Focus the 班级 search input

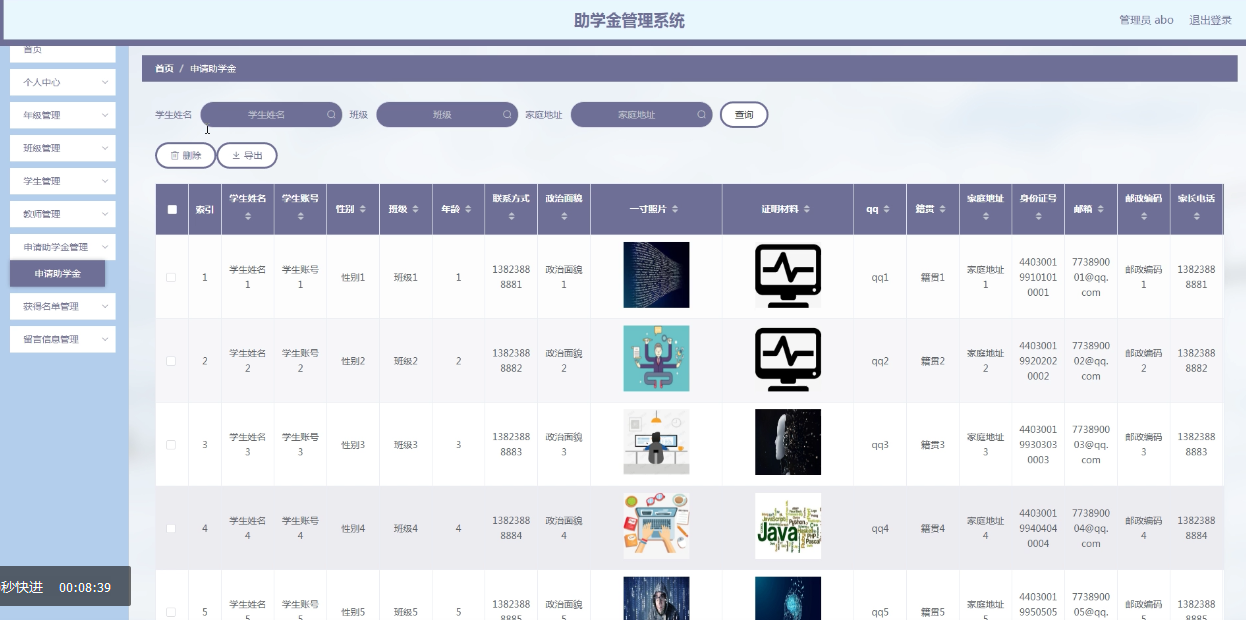pos(447,115)
